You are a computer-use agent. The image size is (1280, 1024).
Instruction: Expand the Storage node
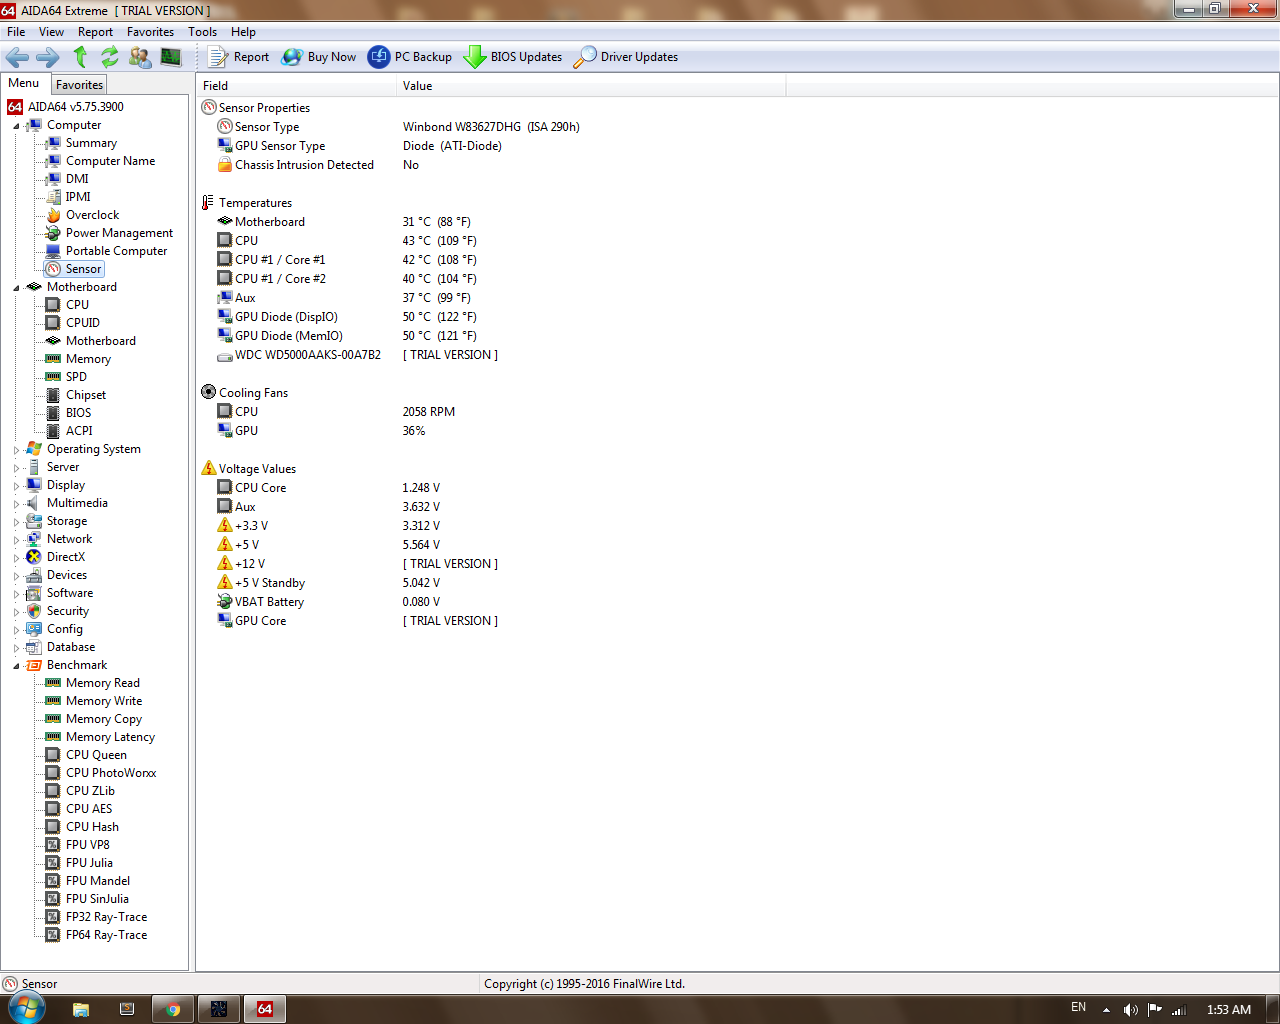pyautogui.click(x=16, y=522)
